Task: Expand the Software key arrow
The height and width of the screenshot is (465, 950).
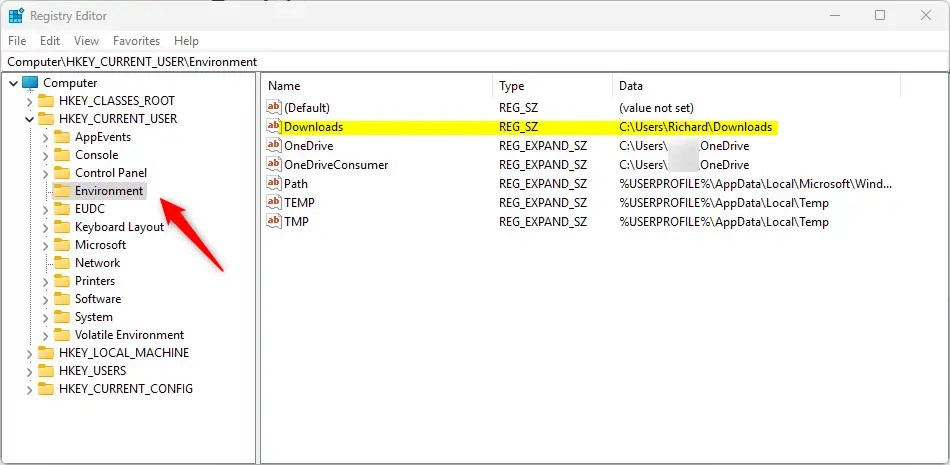Action: pyautogui.click(x=46, y=299)
